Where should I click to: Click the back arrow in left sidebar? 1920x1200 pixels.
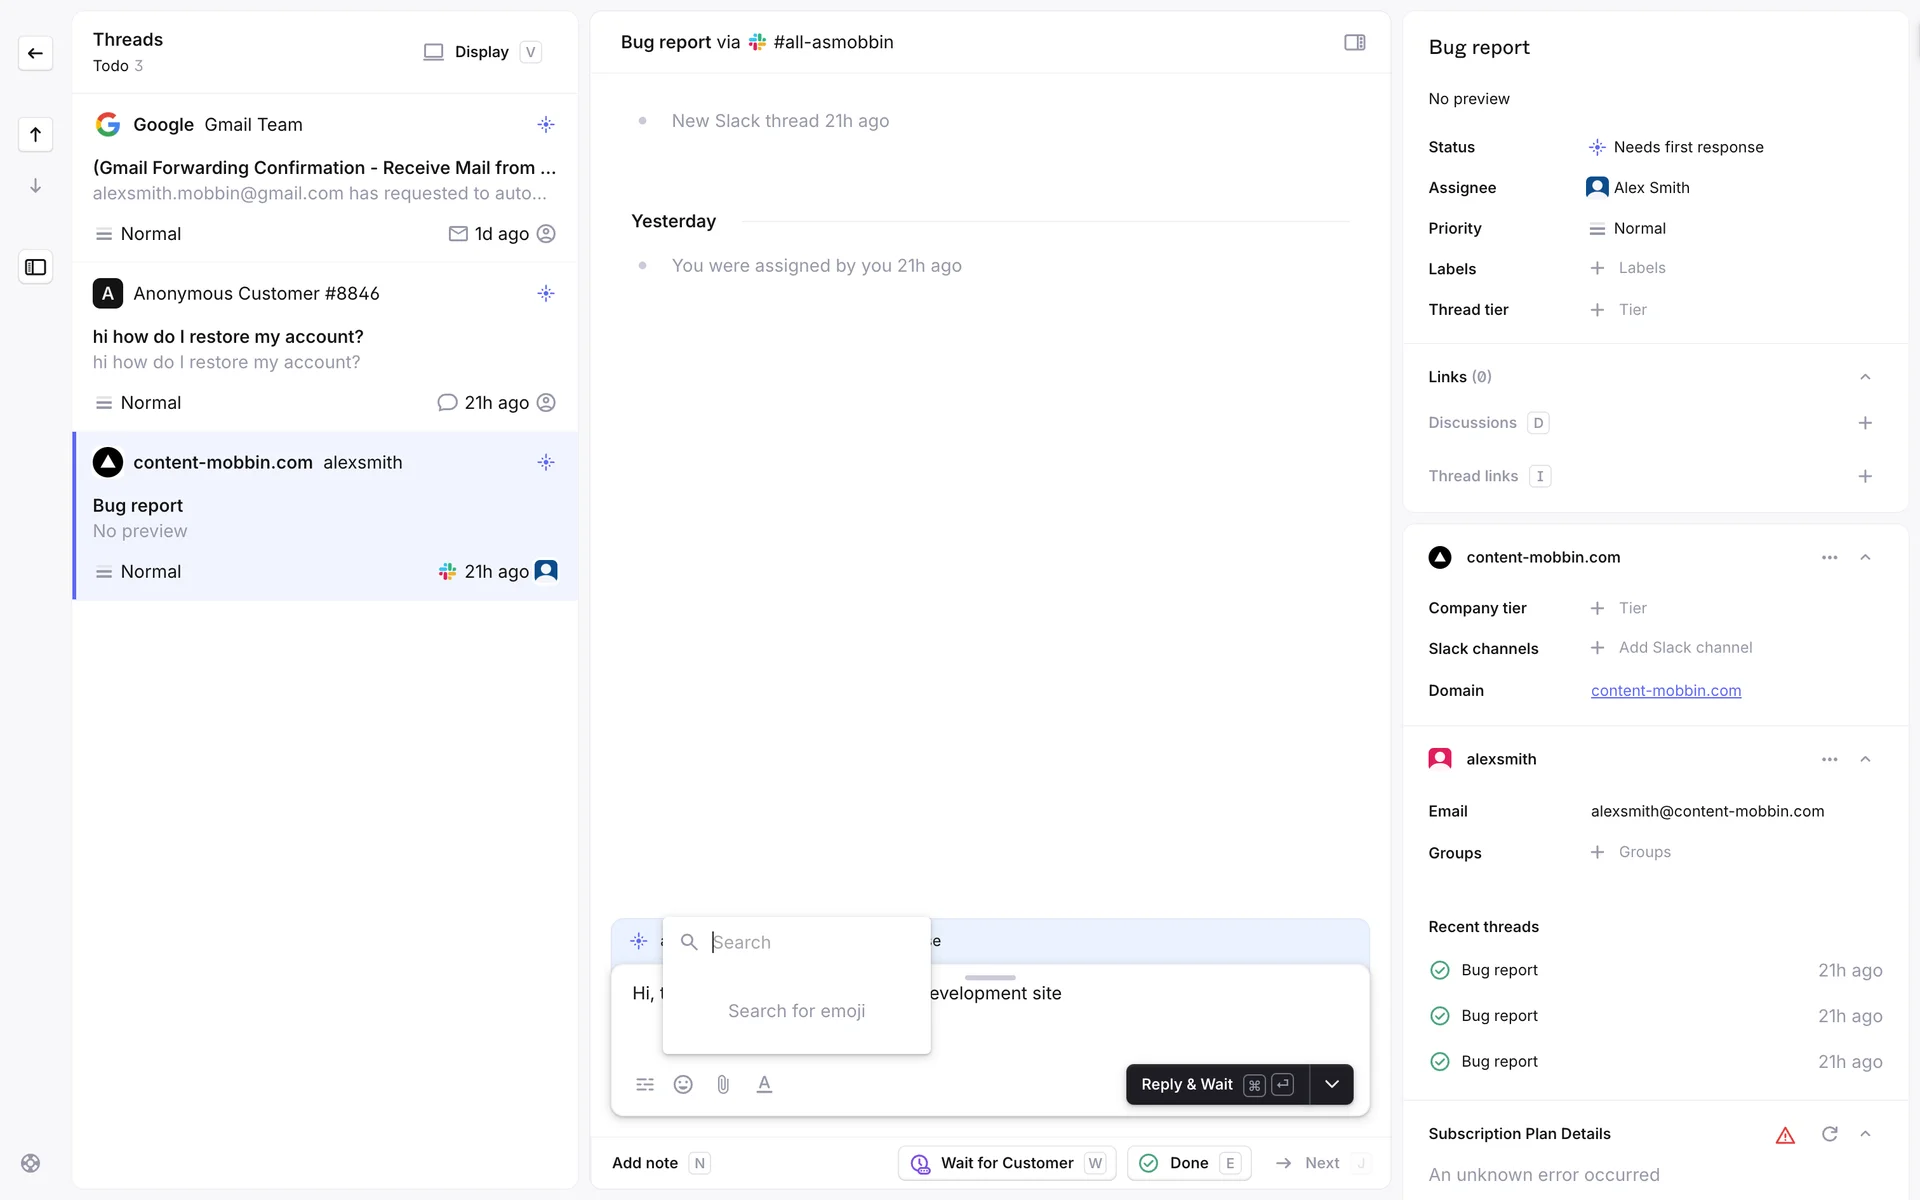tap(36, 53)
